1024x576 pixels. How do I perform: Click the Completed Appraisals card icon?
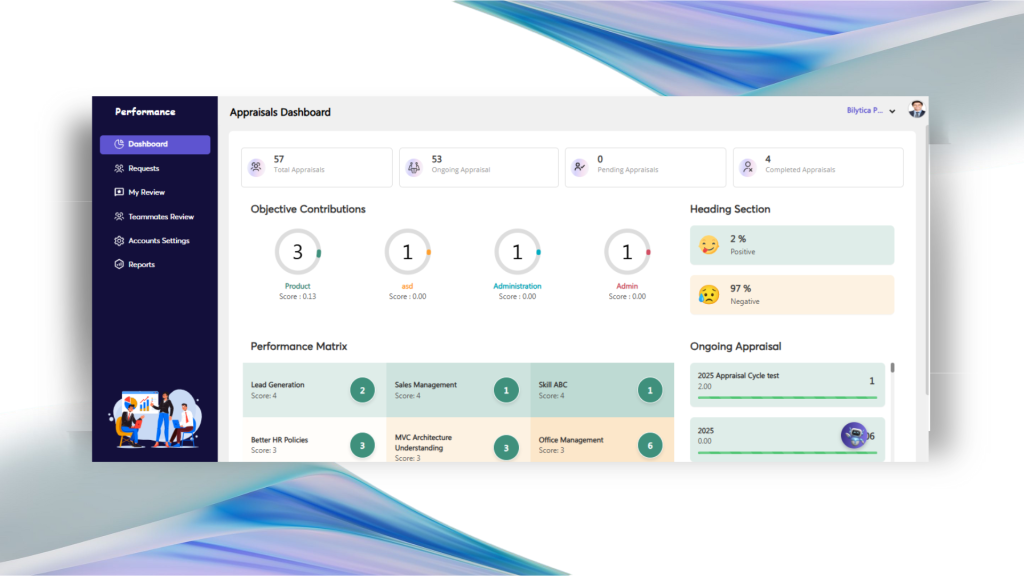(747, 168)
